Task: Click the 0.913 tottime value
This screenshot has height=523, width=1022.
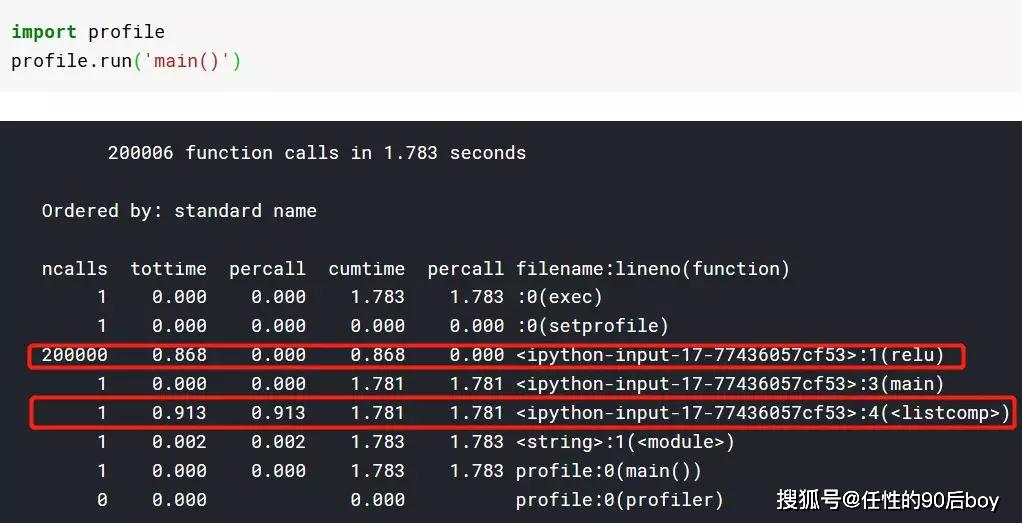Action: [179, 413]
